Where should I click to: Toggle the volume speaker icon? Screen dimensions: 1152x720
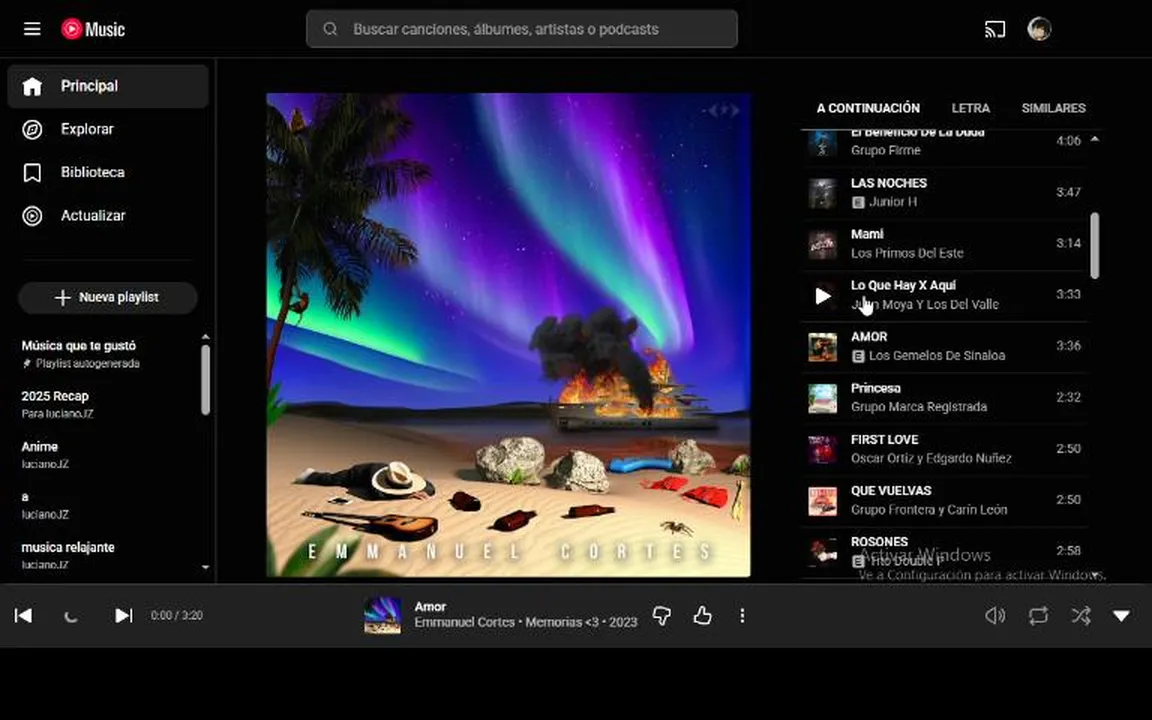tap(995, 616)
